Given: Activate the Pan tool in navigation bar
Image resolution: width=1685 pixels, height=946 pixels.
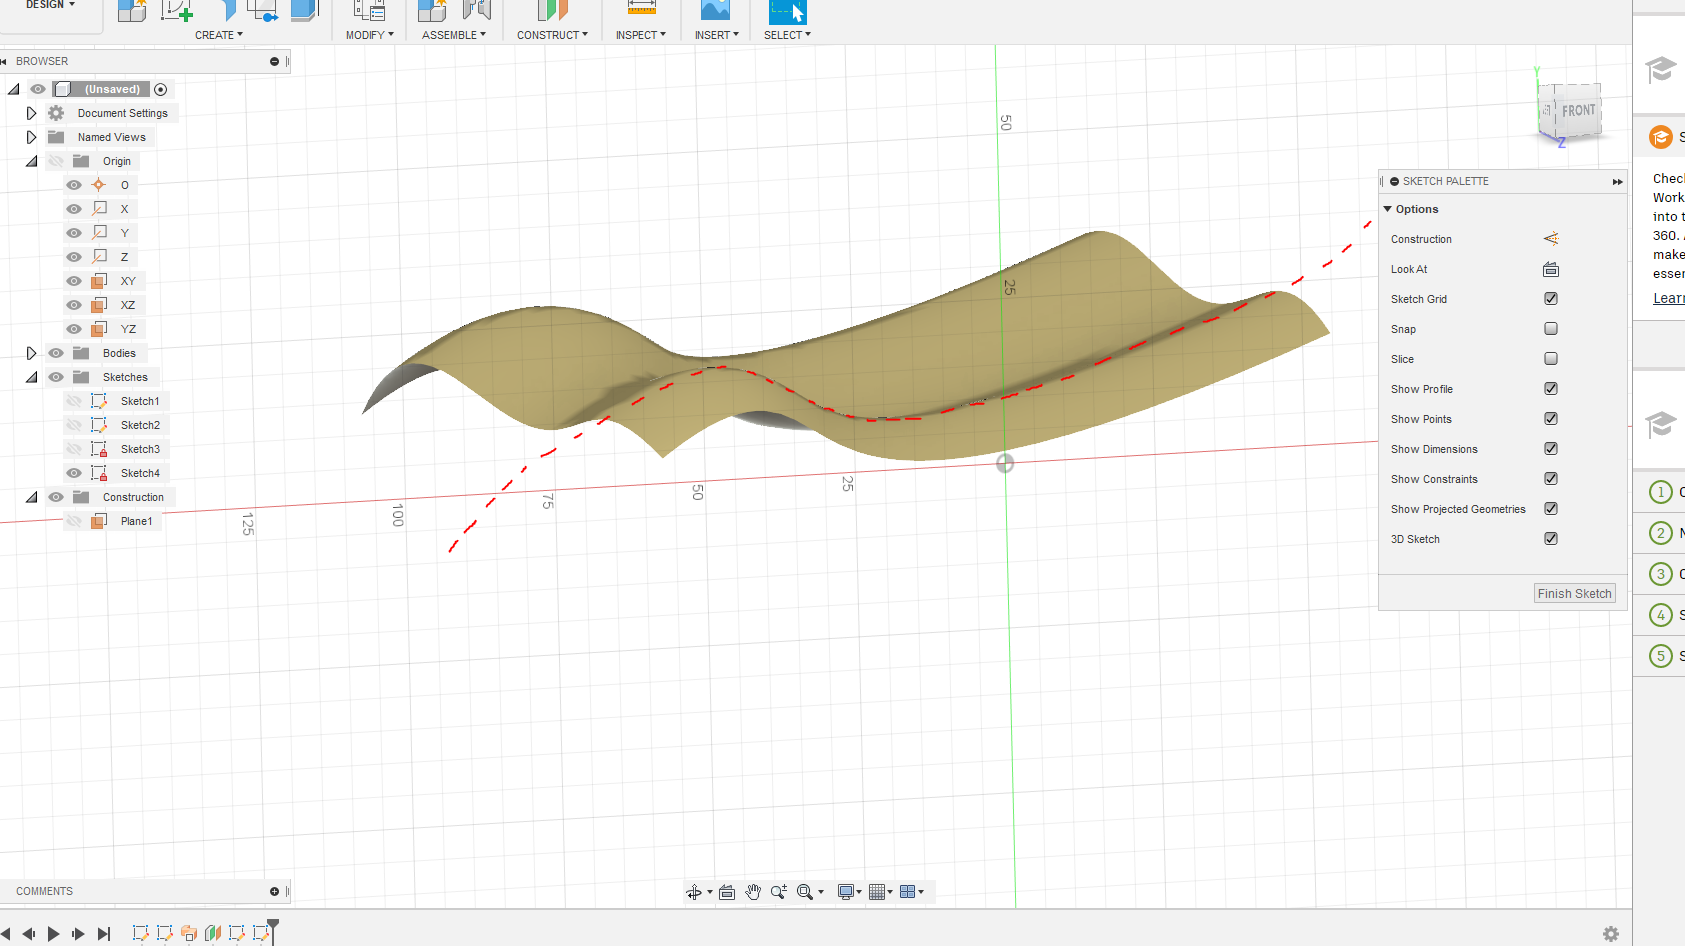Looking at the screenshot, I should point(753,891).
